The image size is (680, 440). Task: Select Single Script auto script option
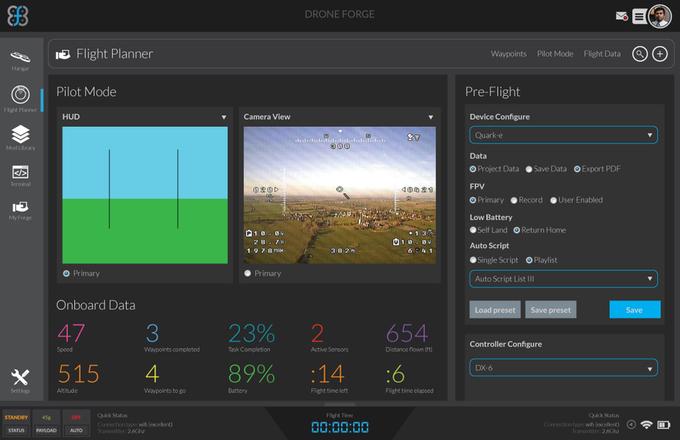pyautogui.click(x=473, y=260)
